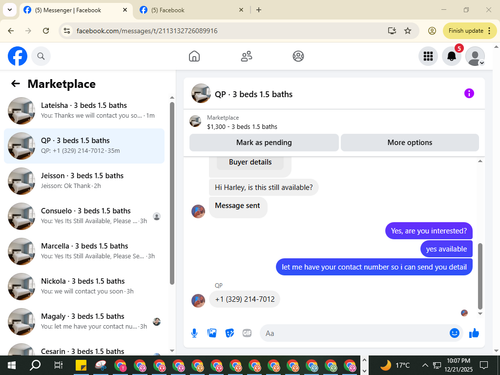Go to the Home feed icon

194,56
